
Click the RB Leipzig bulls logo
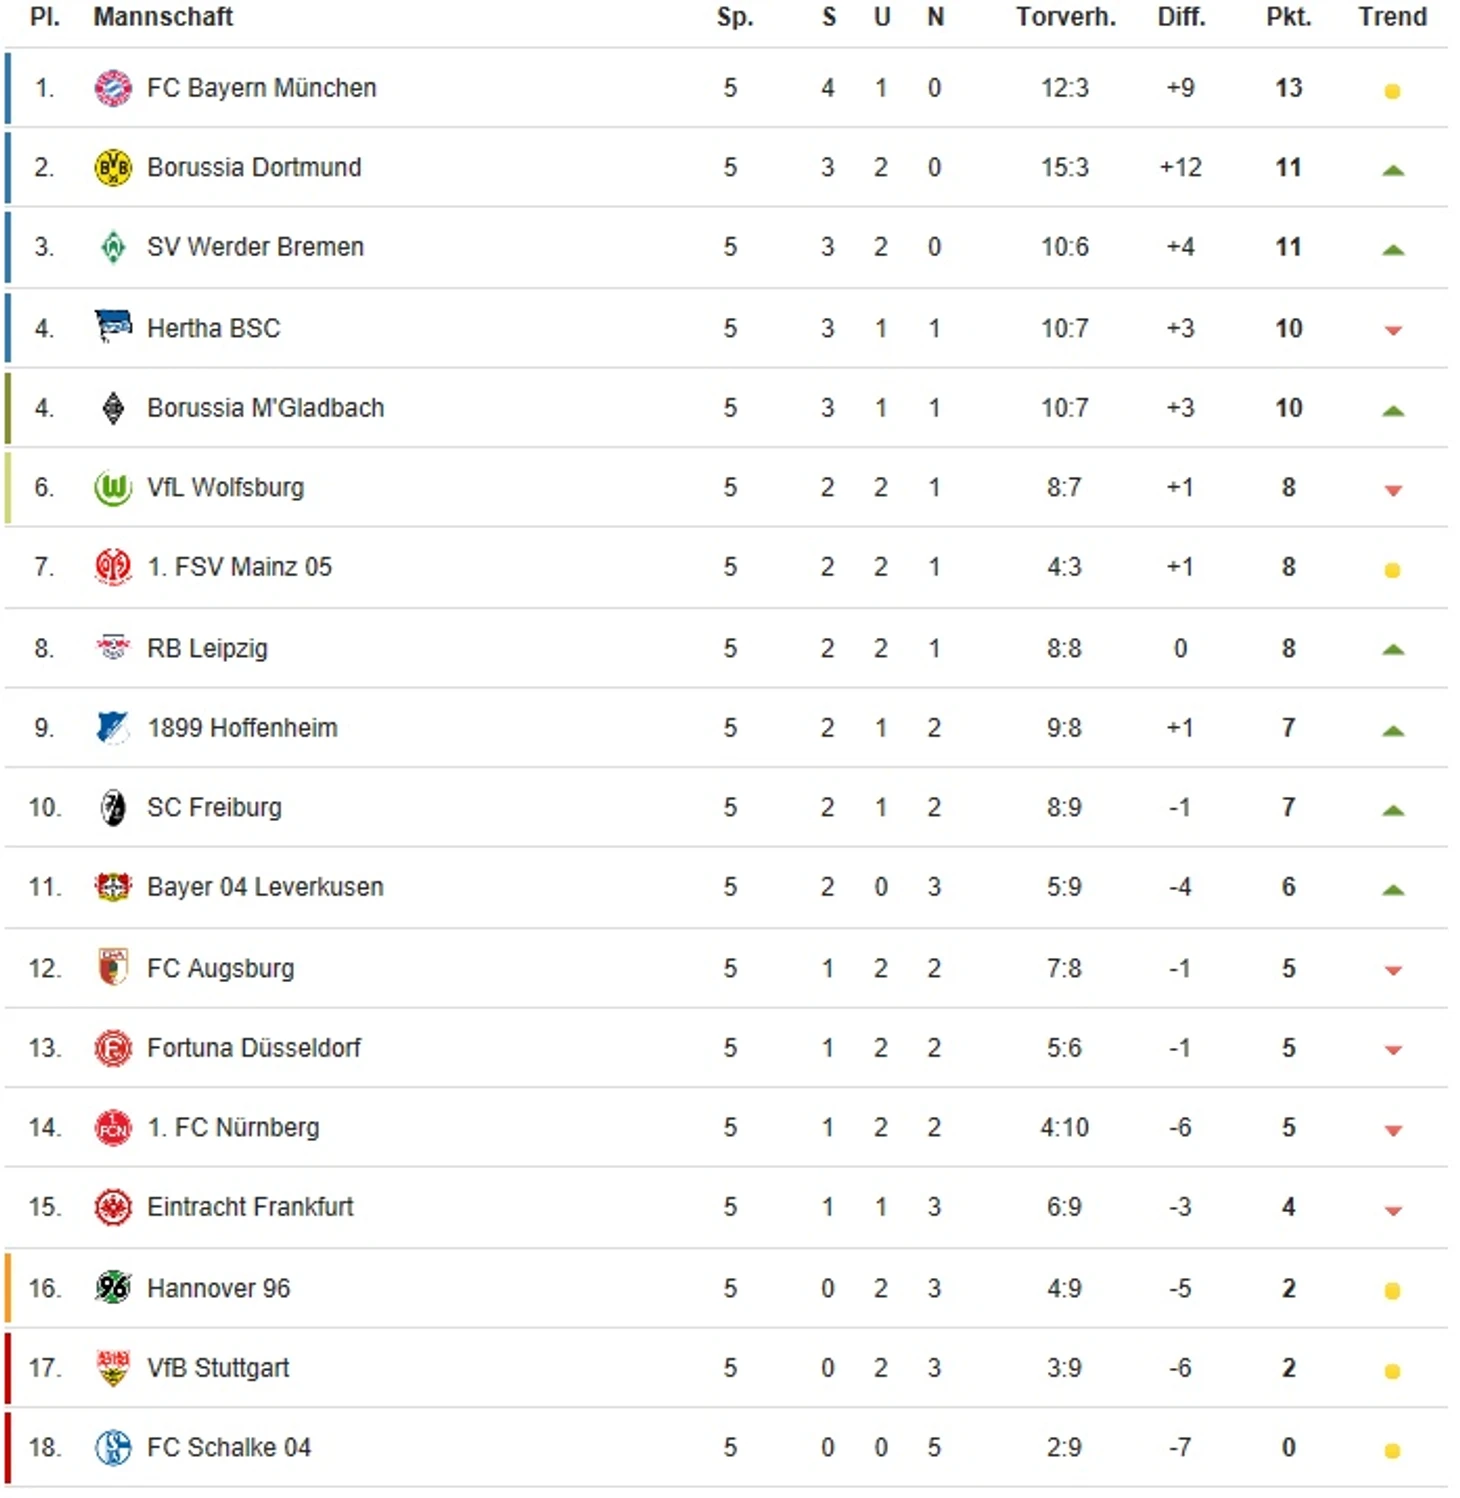click(x=113, y=648)
